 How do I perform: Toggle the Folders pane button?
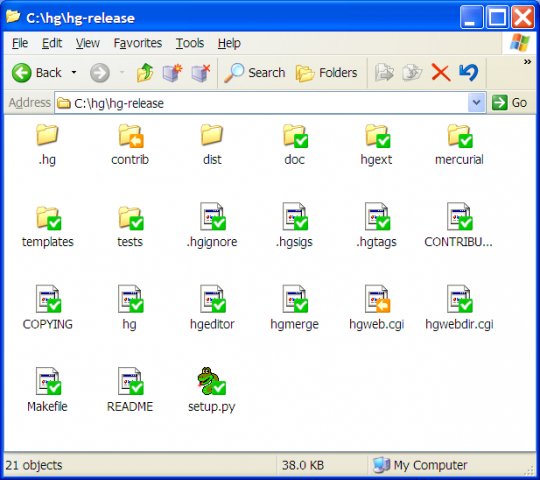coord(326,73)
